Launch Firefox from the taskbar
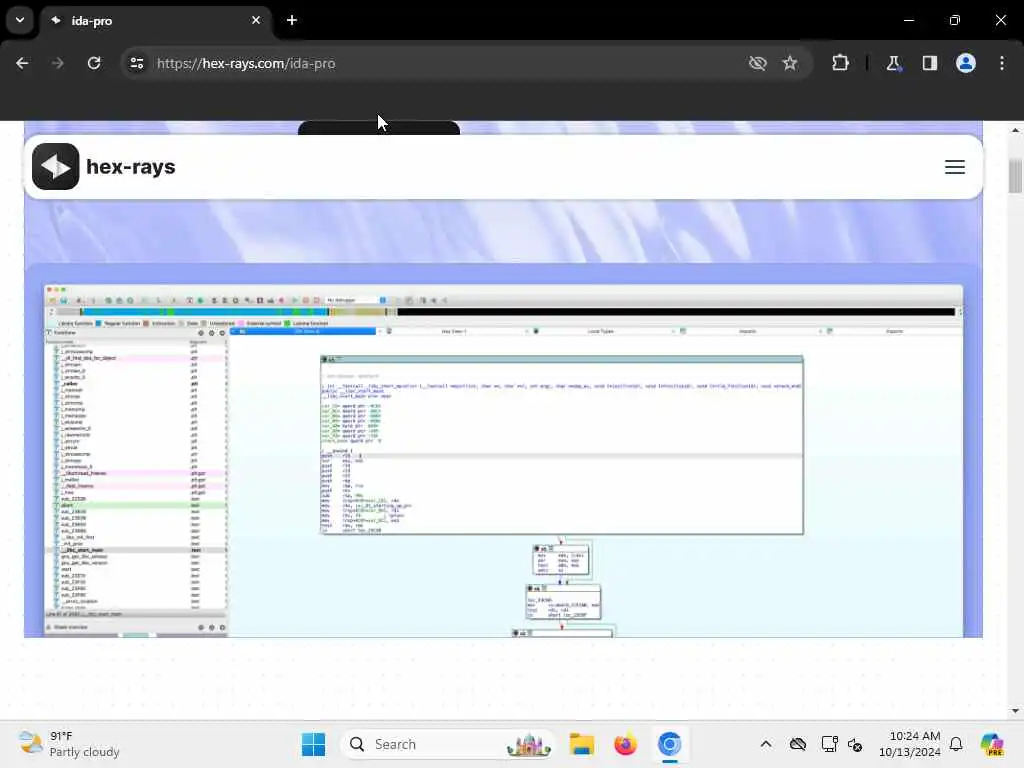The width and height of the screenshot is (1024, 768). click(x=625, y=744)
